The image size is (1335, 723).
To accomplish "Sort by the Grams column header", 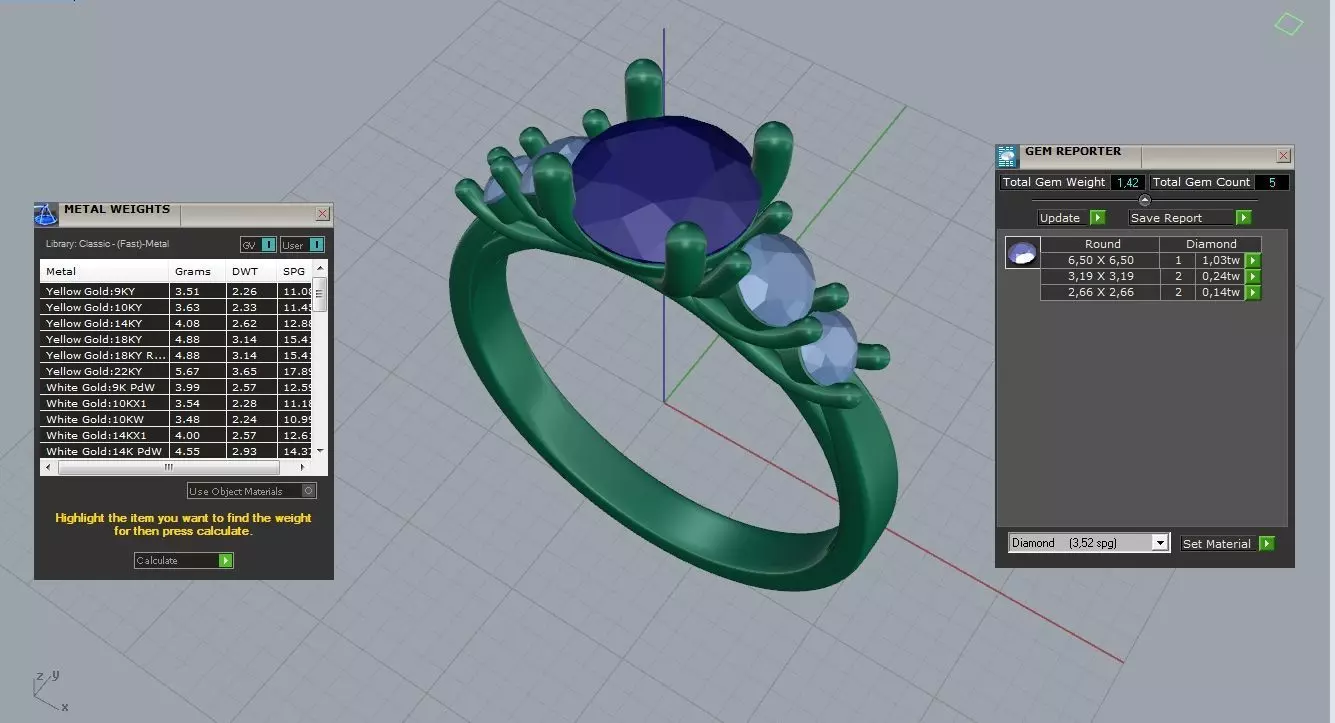I will point(198,271).
